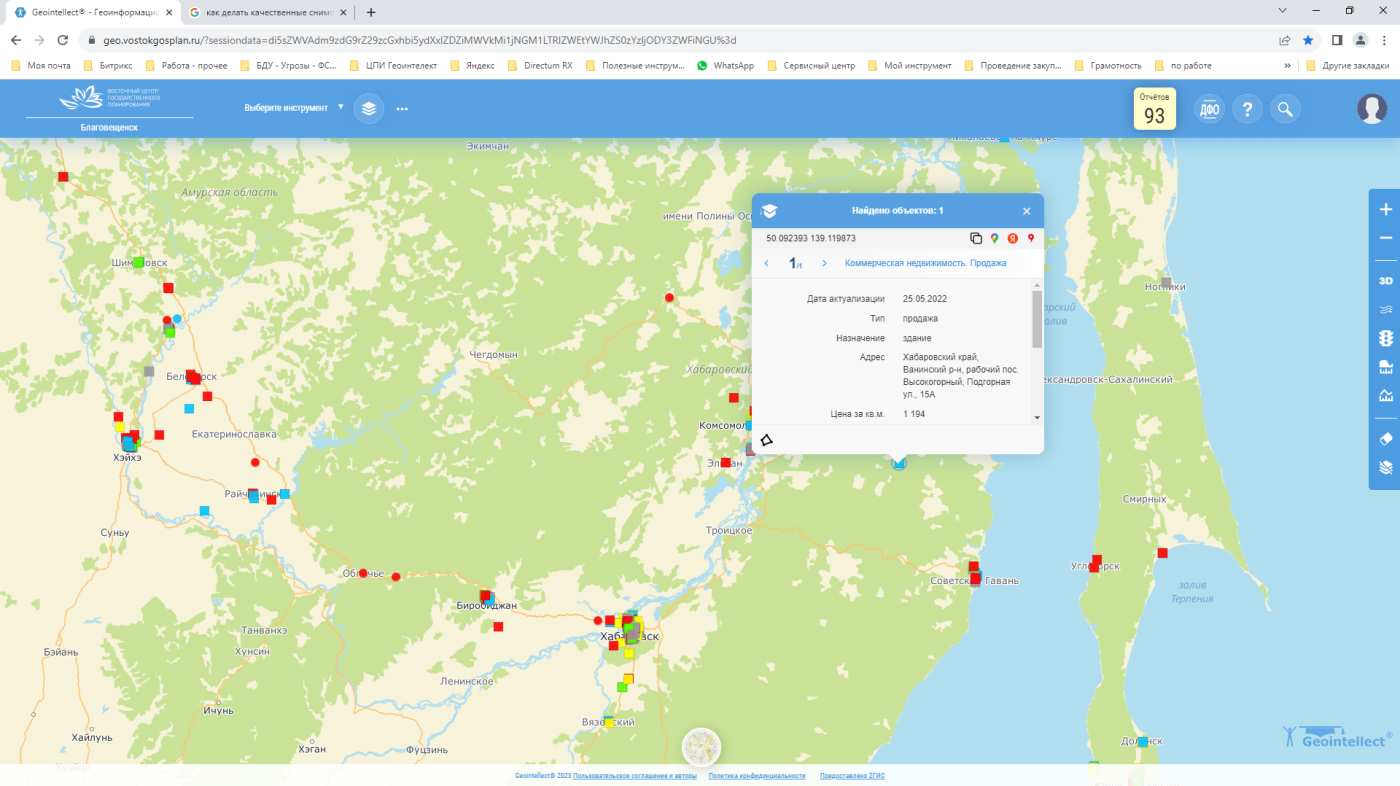
Task: Toggle the traffic lights layer
Action: point(1386,338)
